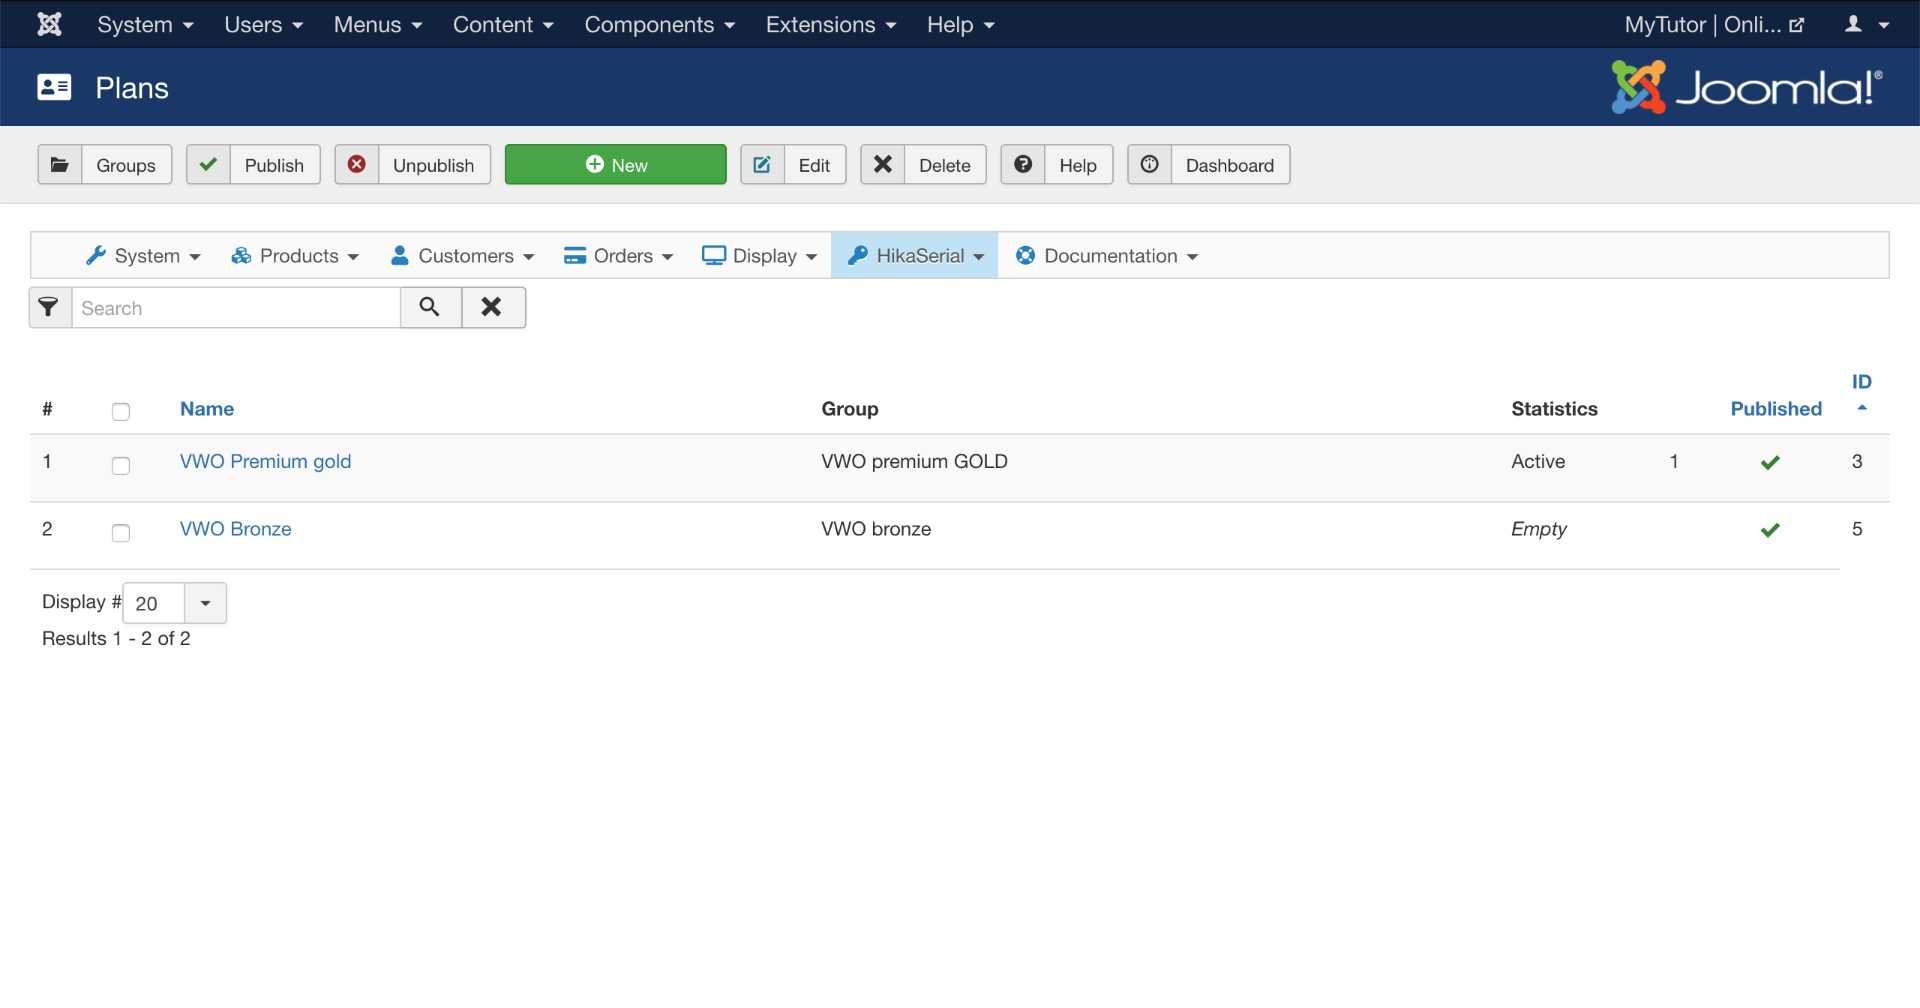
Task: Click the Groups button label
Action: pos(126,166)
